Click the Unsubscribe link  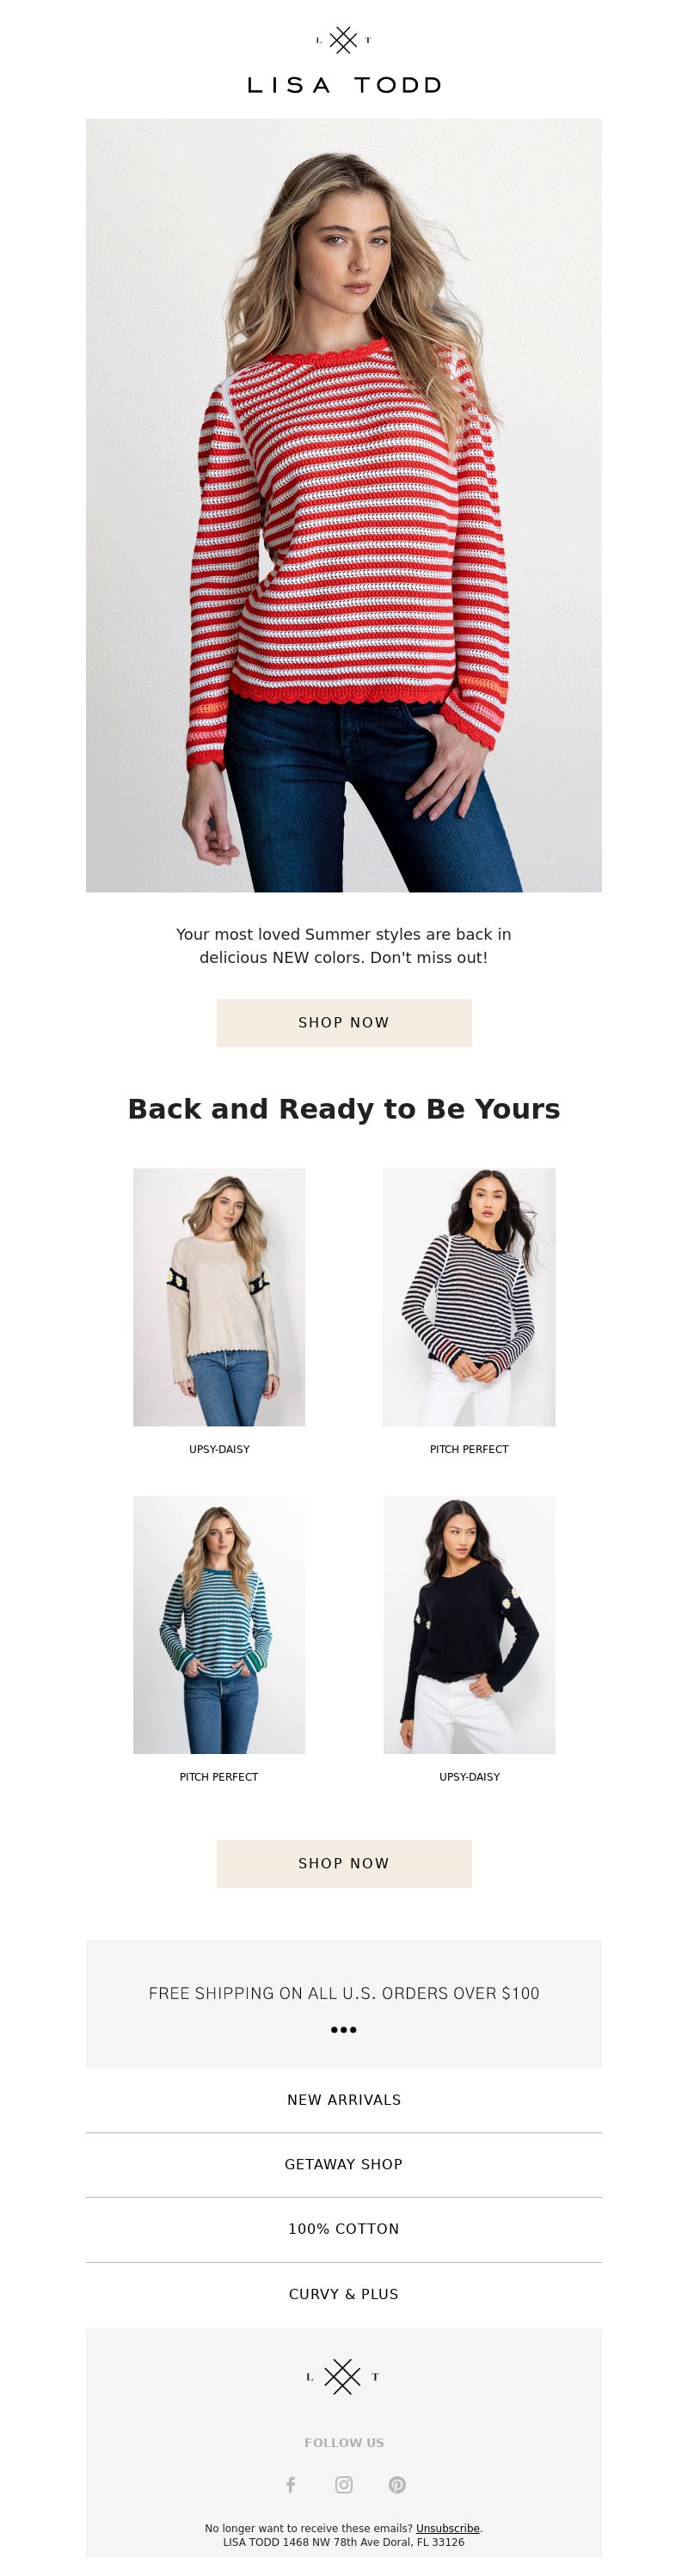point(448,2528)
